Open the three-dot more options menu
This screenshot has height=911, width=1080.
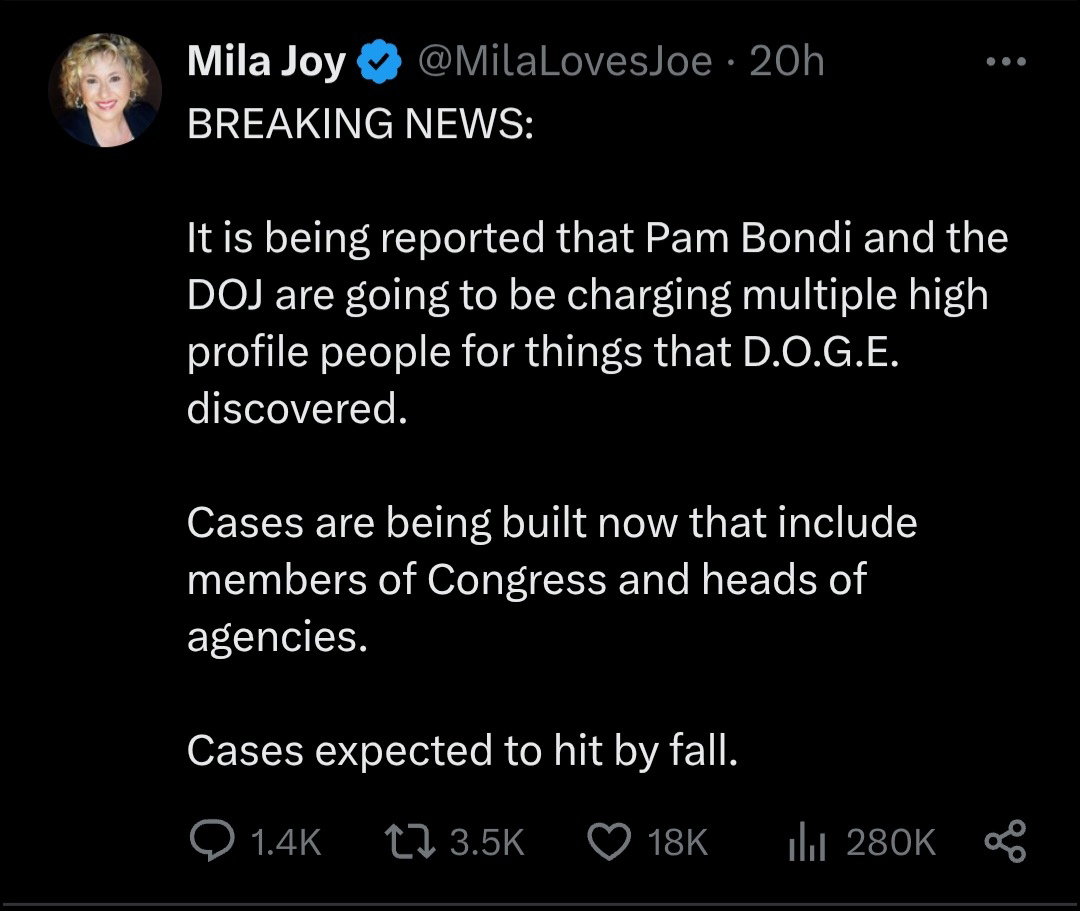point(1004,62)
